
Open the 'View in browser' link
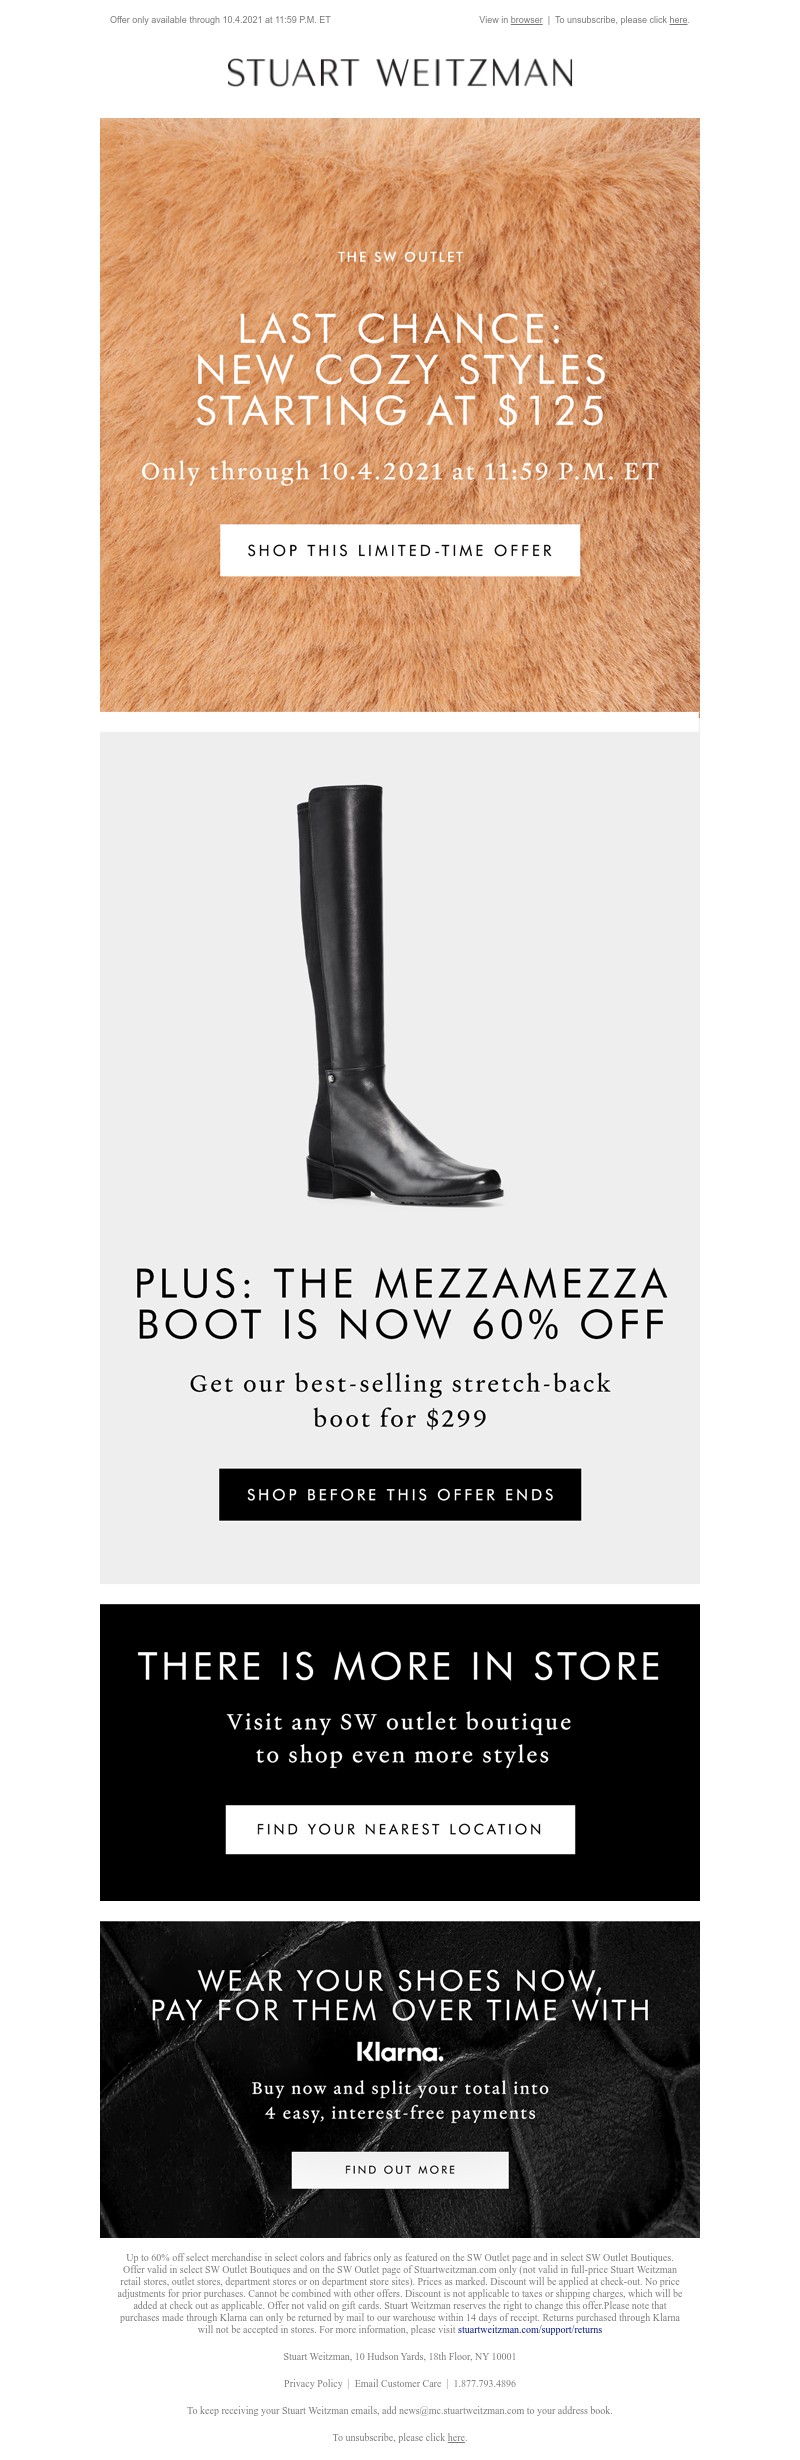pyautogui.click(x=526, y=20)
